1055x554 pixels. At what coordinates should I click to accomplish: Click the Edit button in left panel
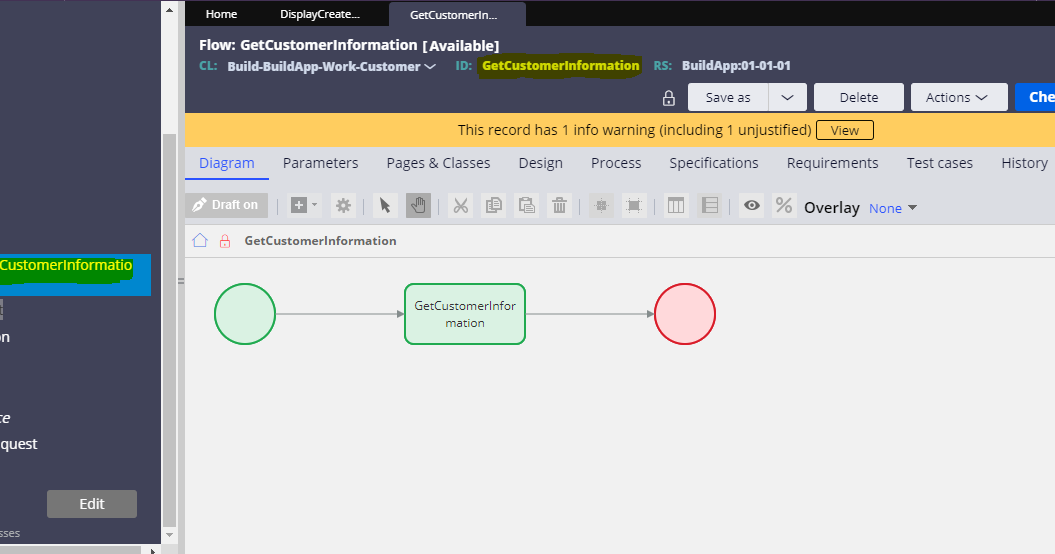point(92,504)
